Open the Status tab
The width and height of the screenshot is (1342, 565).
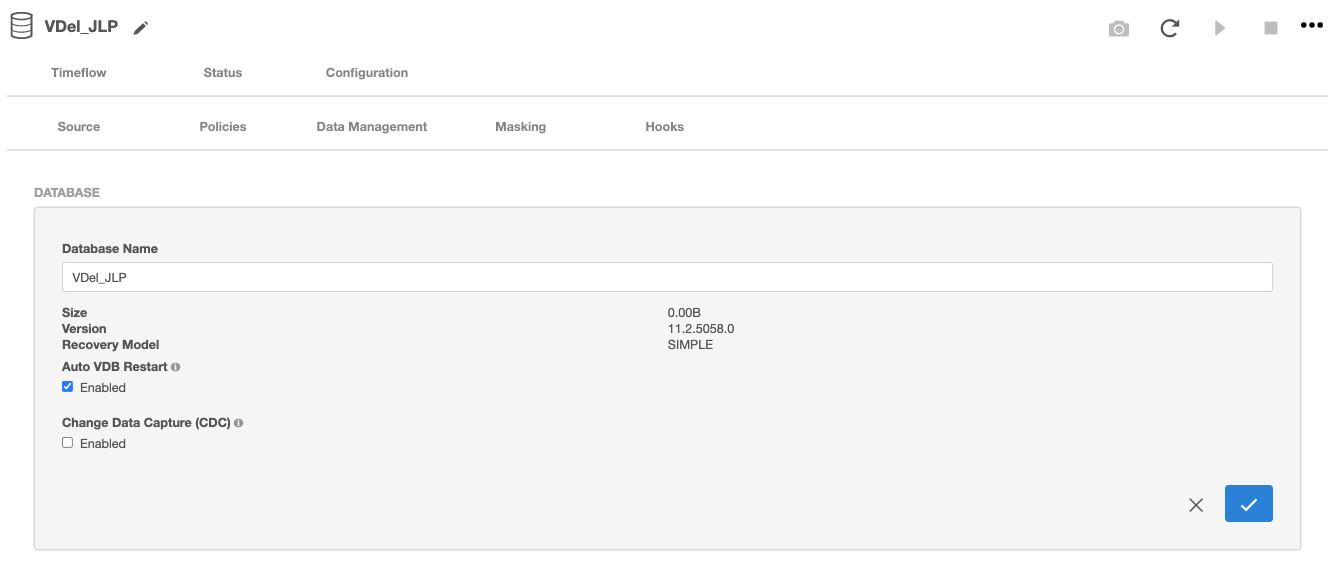223,73
